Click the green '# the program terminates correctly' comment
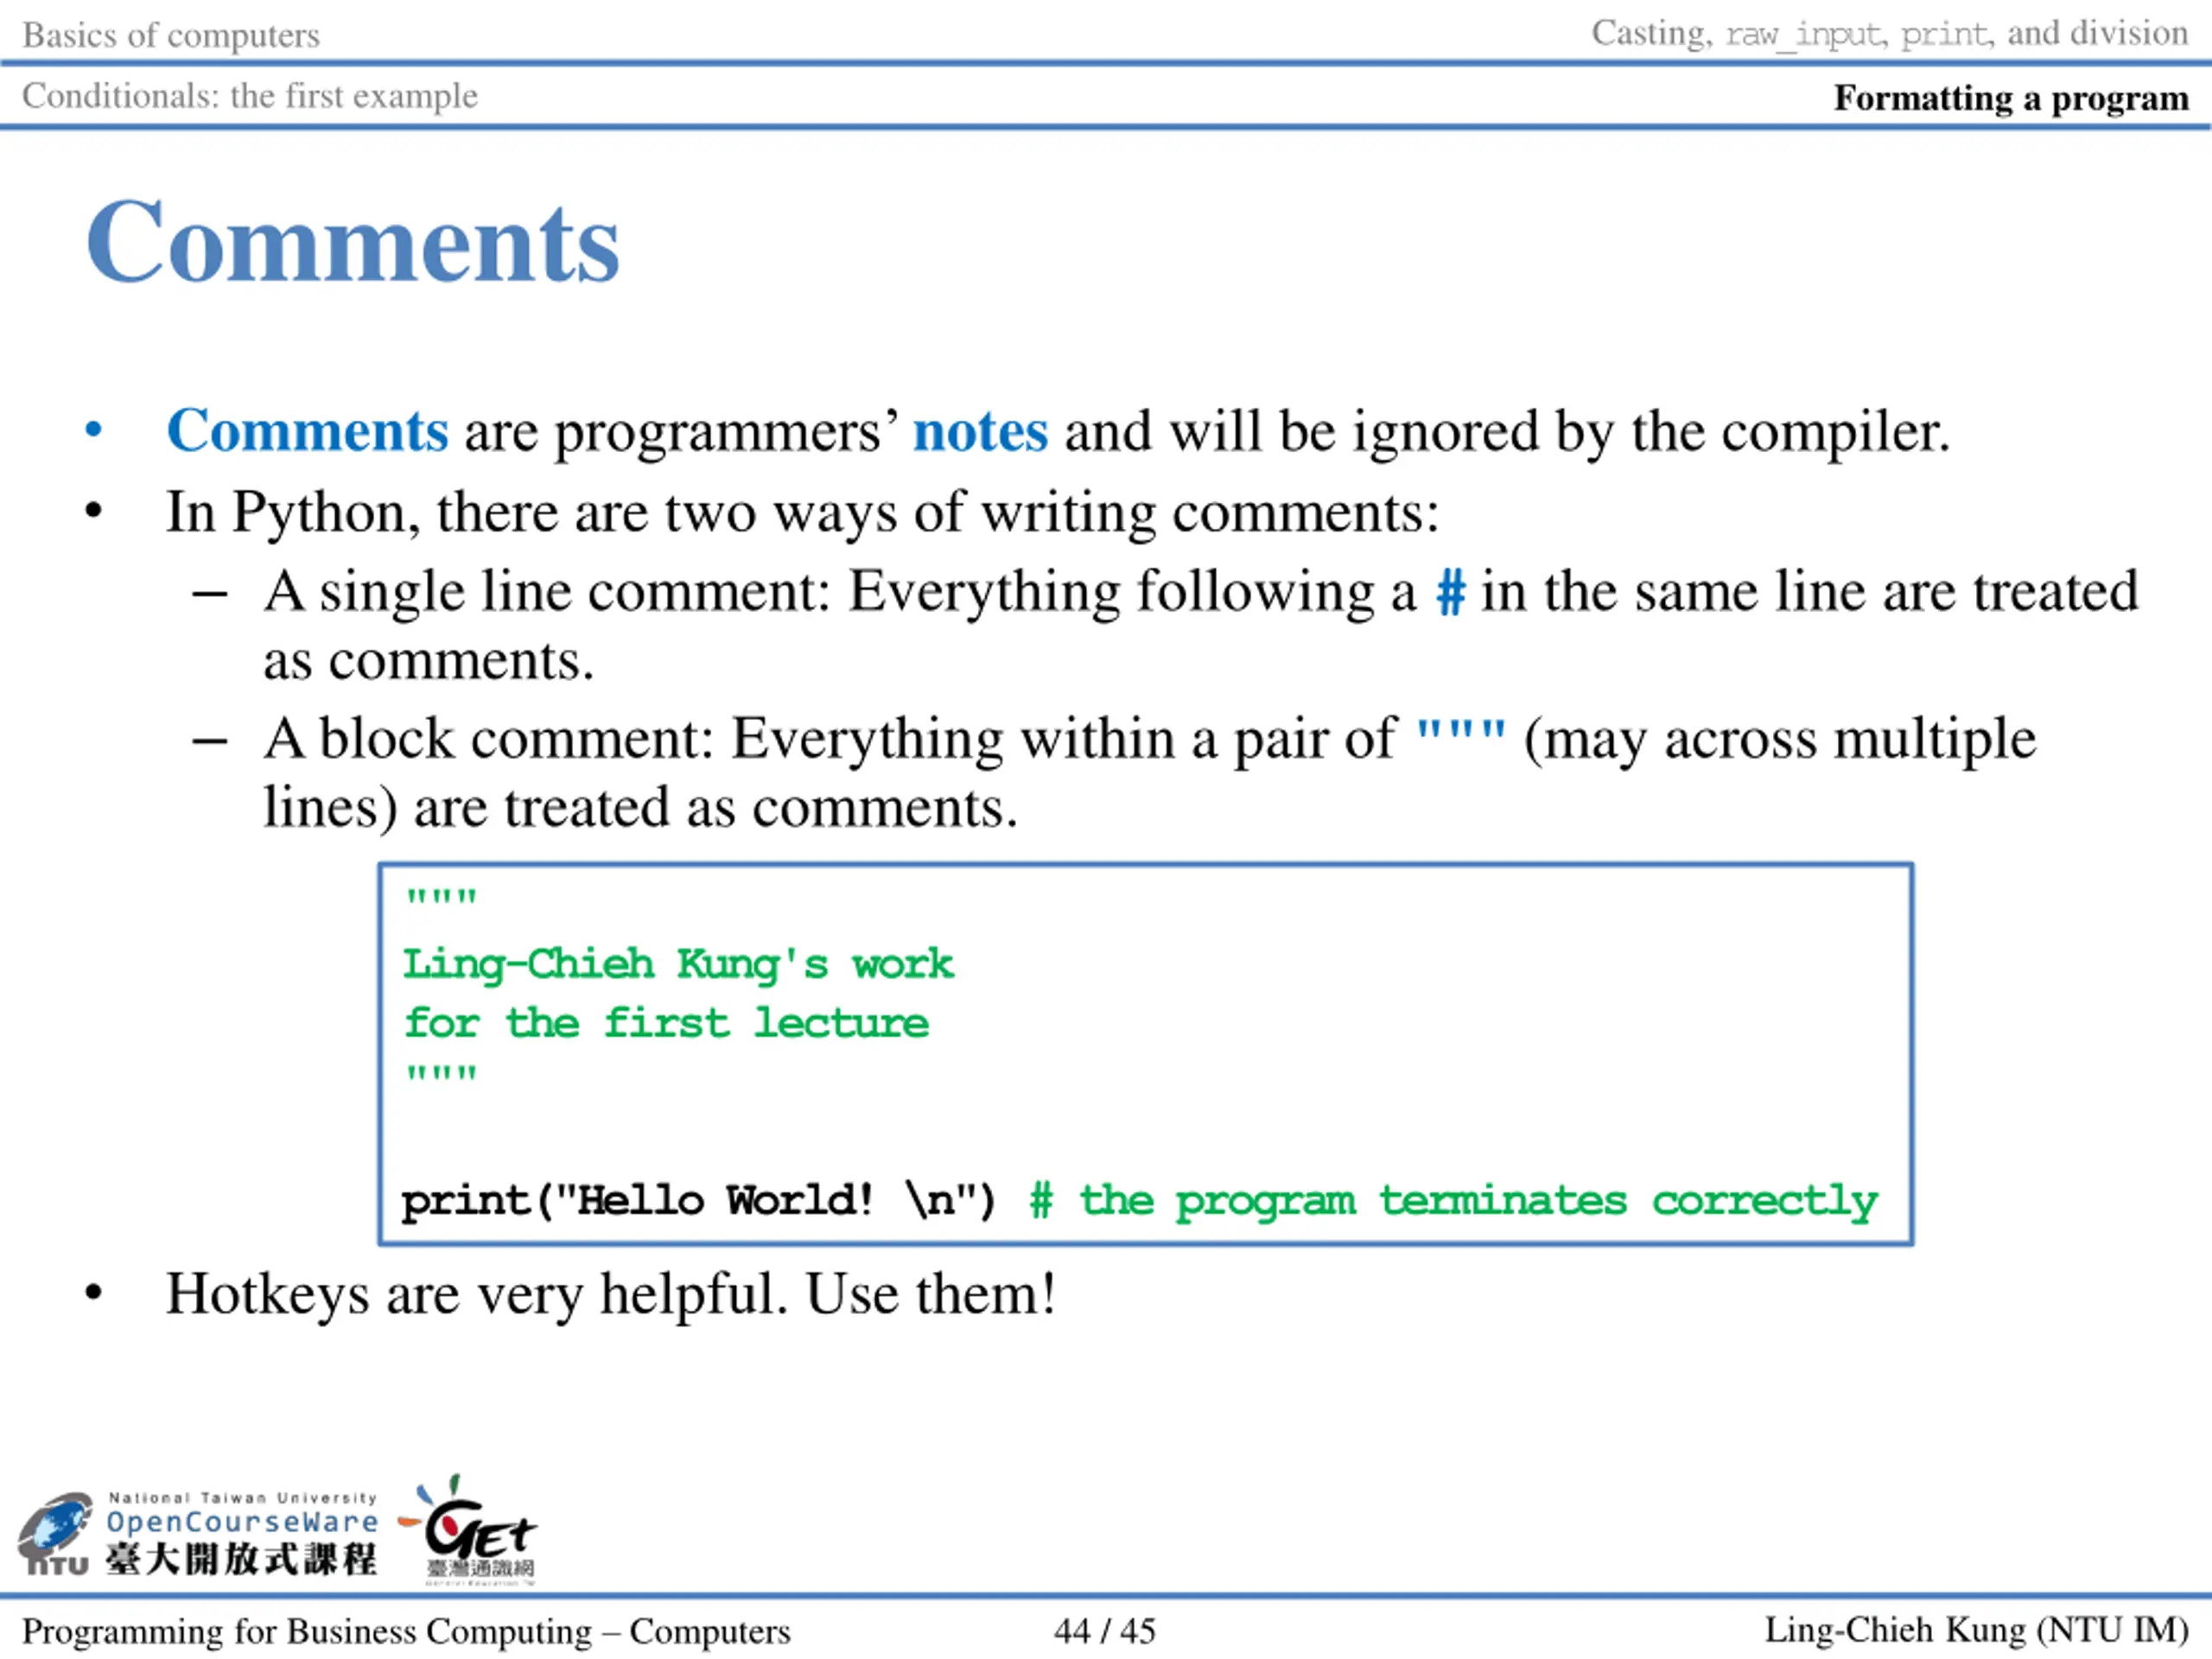 (x=1453, y=1200)
